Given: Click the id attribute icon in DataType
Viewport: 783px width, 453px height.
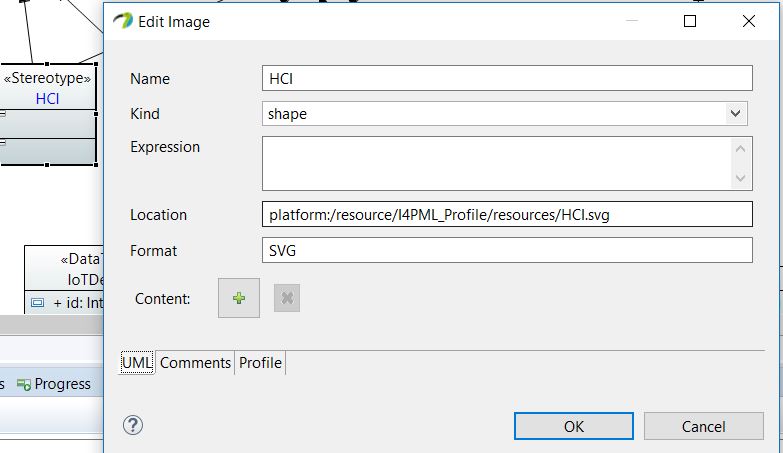Looking at the screenshot, I should pos(37,301).
